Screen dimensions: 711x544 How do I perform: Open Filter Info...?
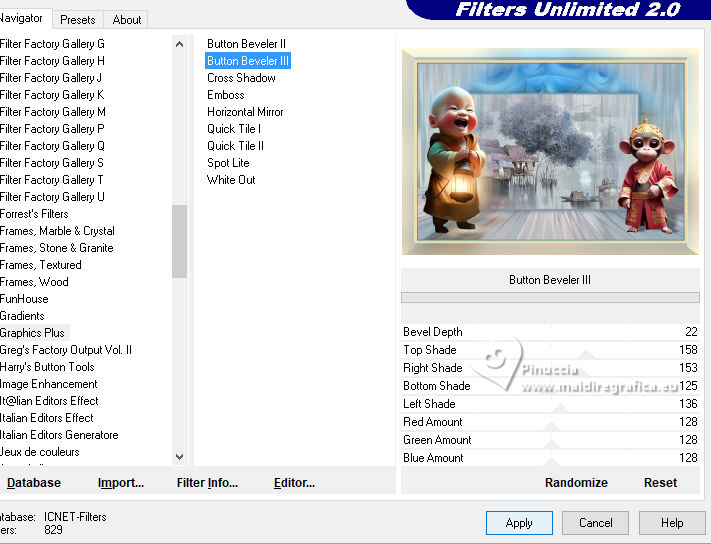point(207,483)
